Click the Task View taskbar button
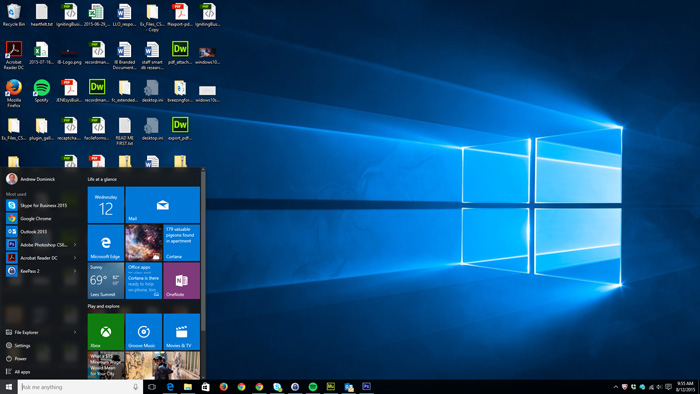700x394 pixels. point(152,387)
